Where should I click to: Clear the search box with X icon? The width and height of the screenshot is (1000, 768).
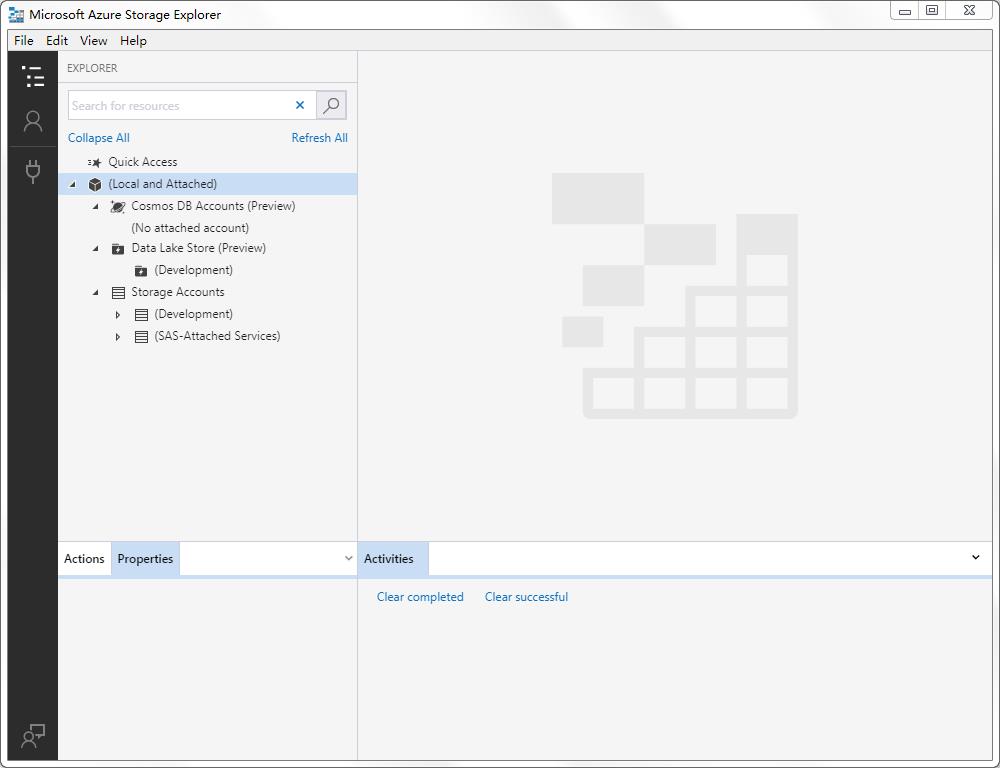pos(299,105)
